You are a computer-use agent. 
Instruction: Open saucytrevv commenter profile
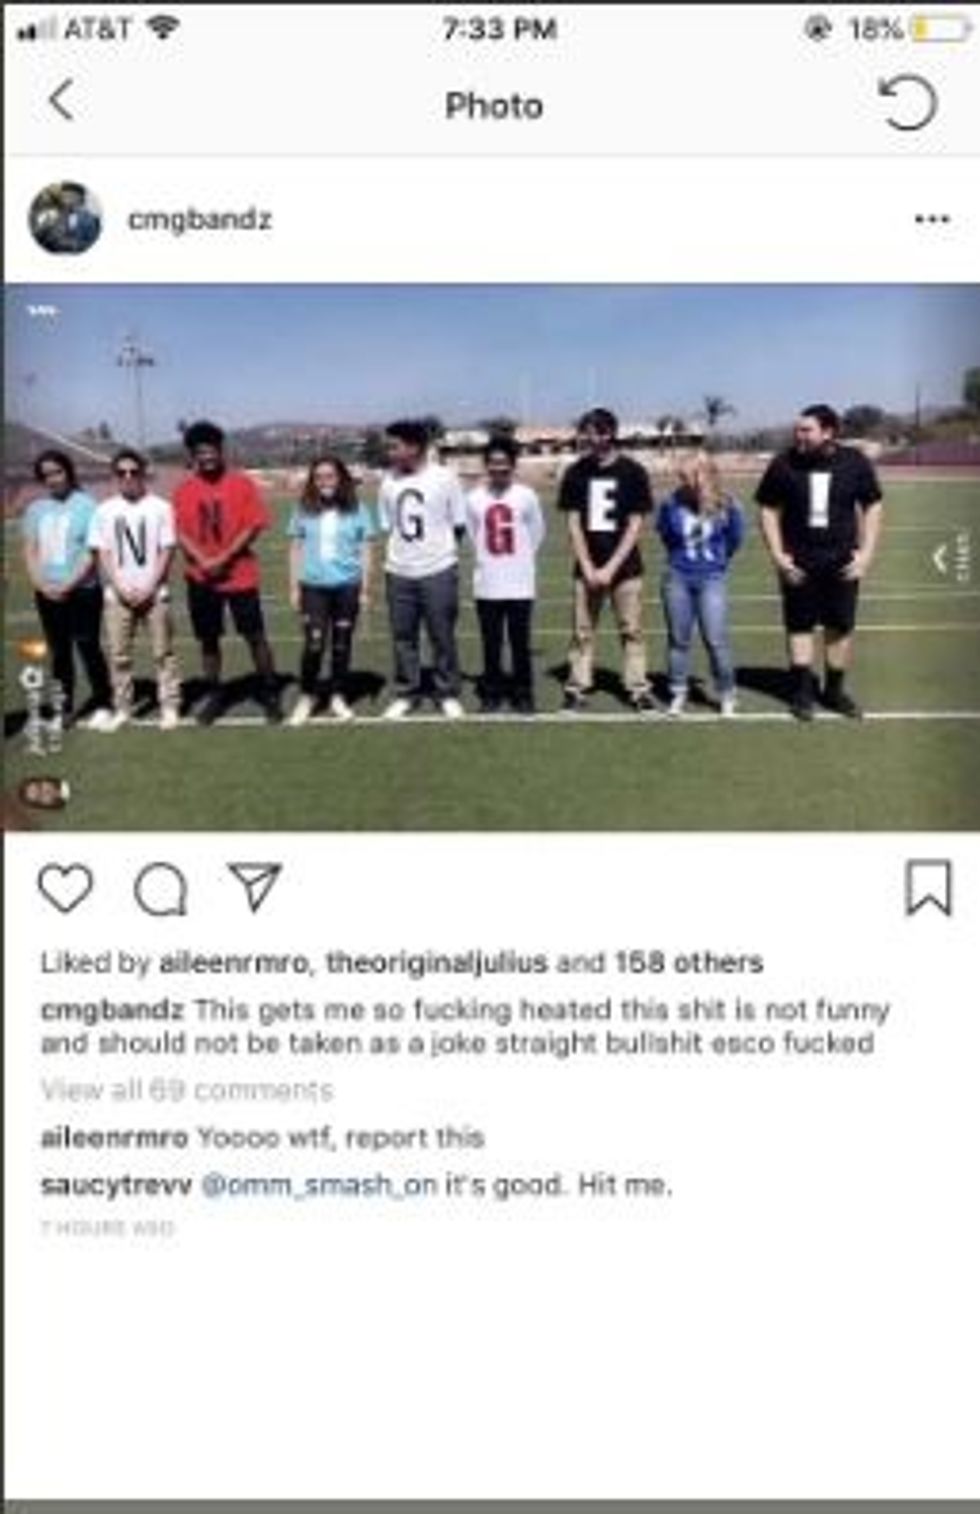click(116, 1186)
